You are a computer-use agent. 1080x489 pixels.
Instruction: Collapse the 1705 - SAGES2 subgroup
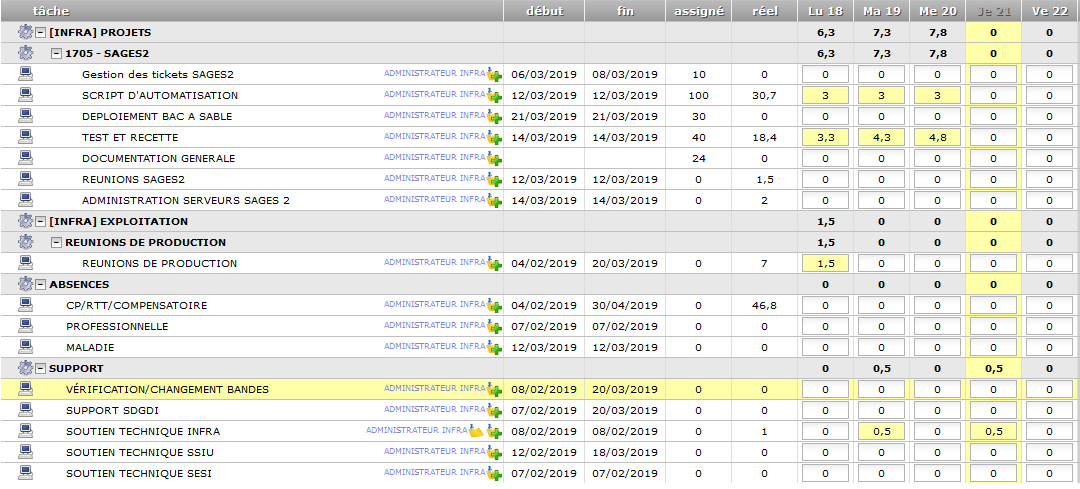56,53
